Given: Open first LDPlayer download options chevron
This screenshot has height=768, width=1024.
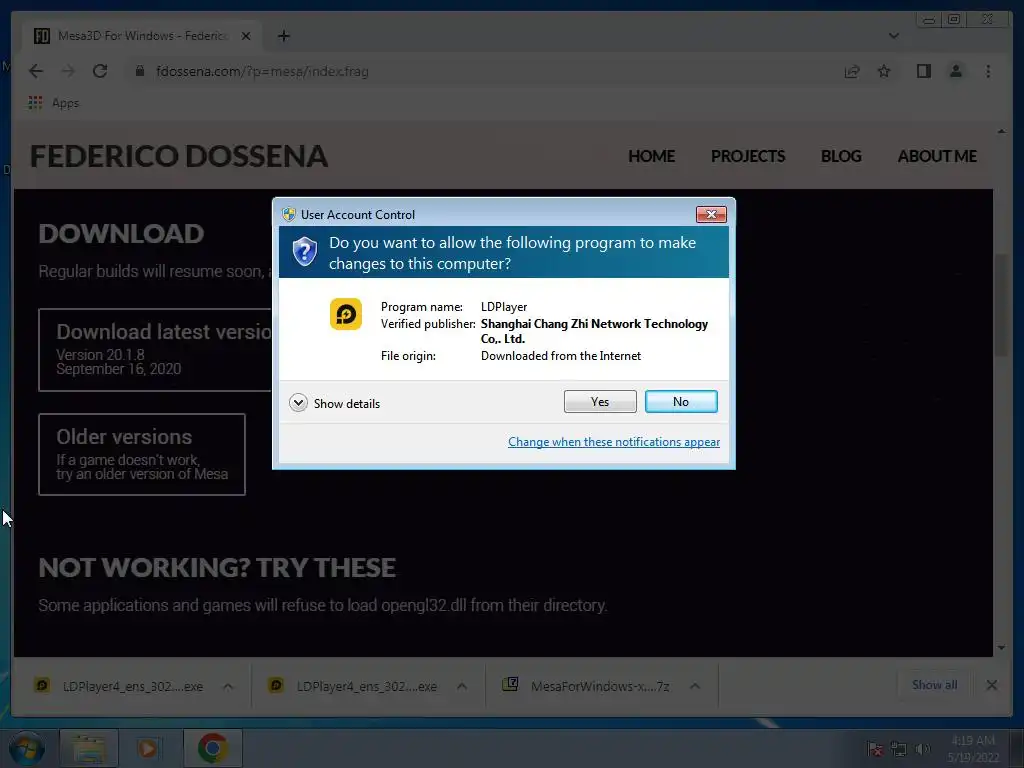Looking at the screenshot, I should 228,686.
